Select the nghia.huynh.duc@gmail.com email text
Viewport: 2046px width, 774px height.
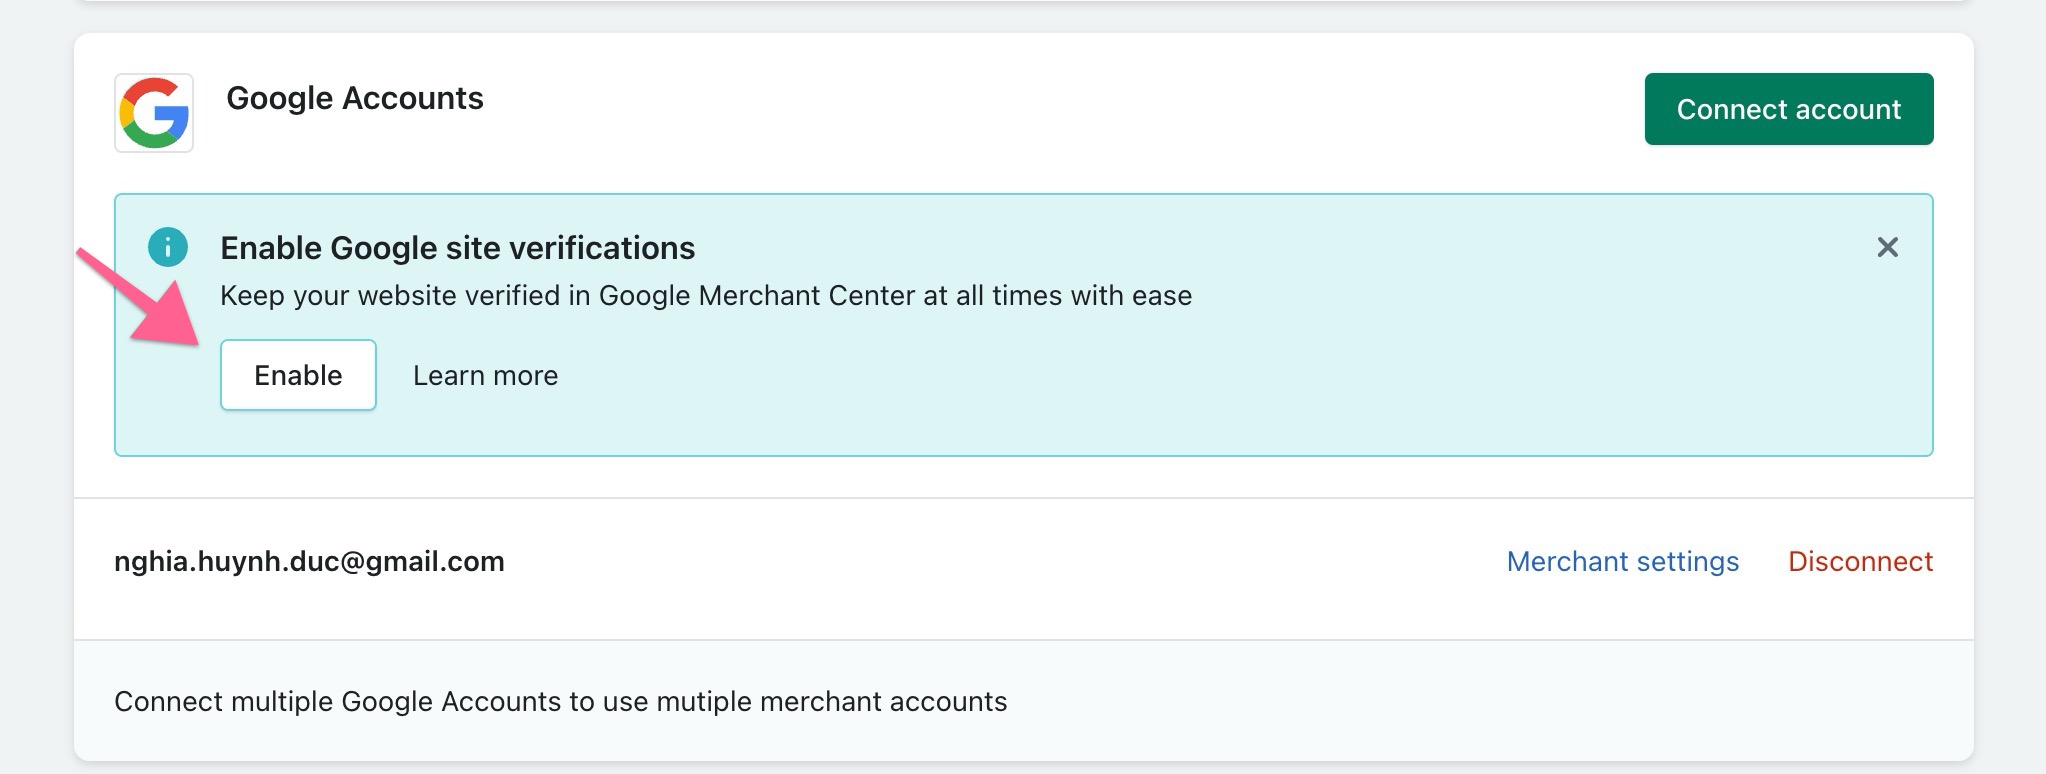pos(309,562)
